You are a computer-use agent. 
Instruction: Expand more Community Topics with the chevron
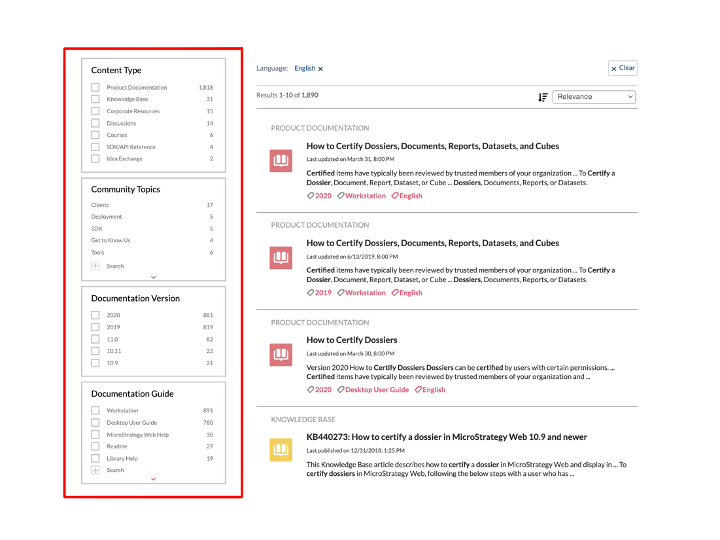click(x=153, y=276)
